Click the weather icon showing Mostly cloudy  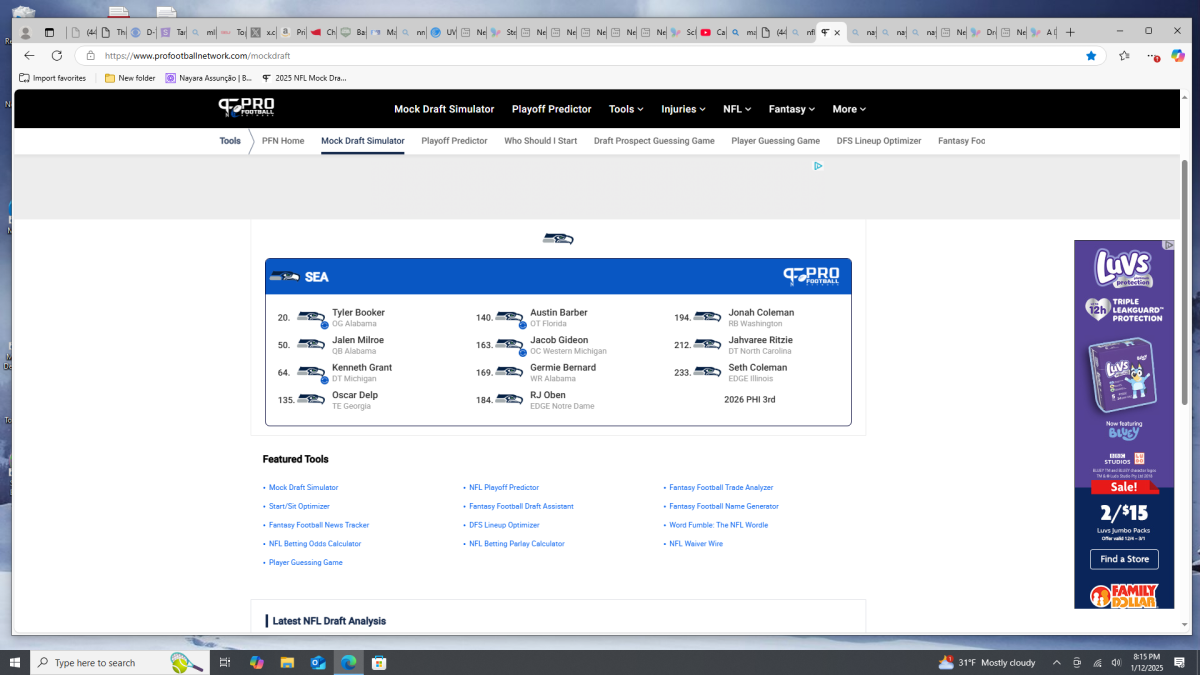coord(946,662)
